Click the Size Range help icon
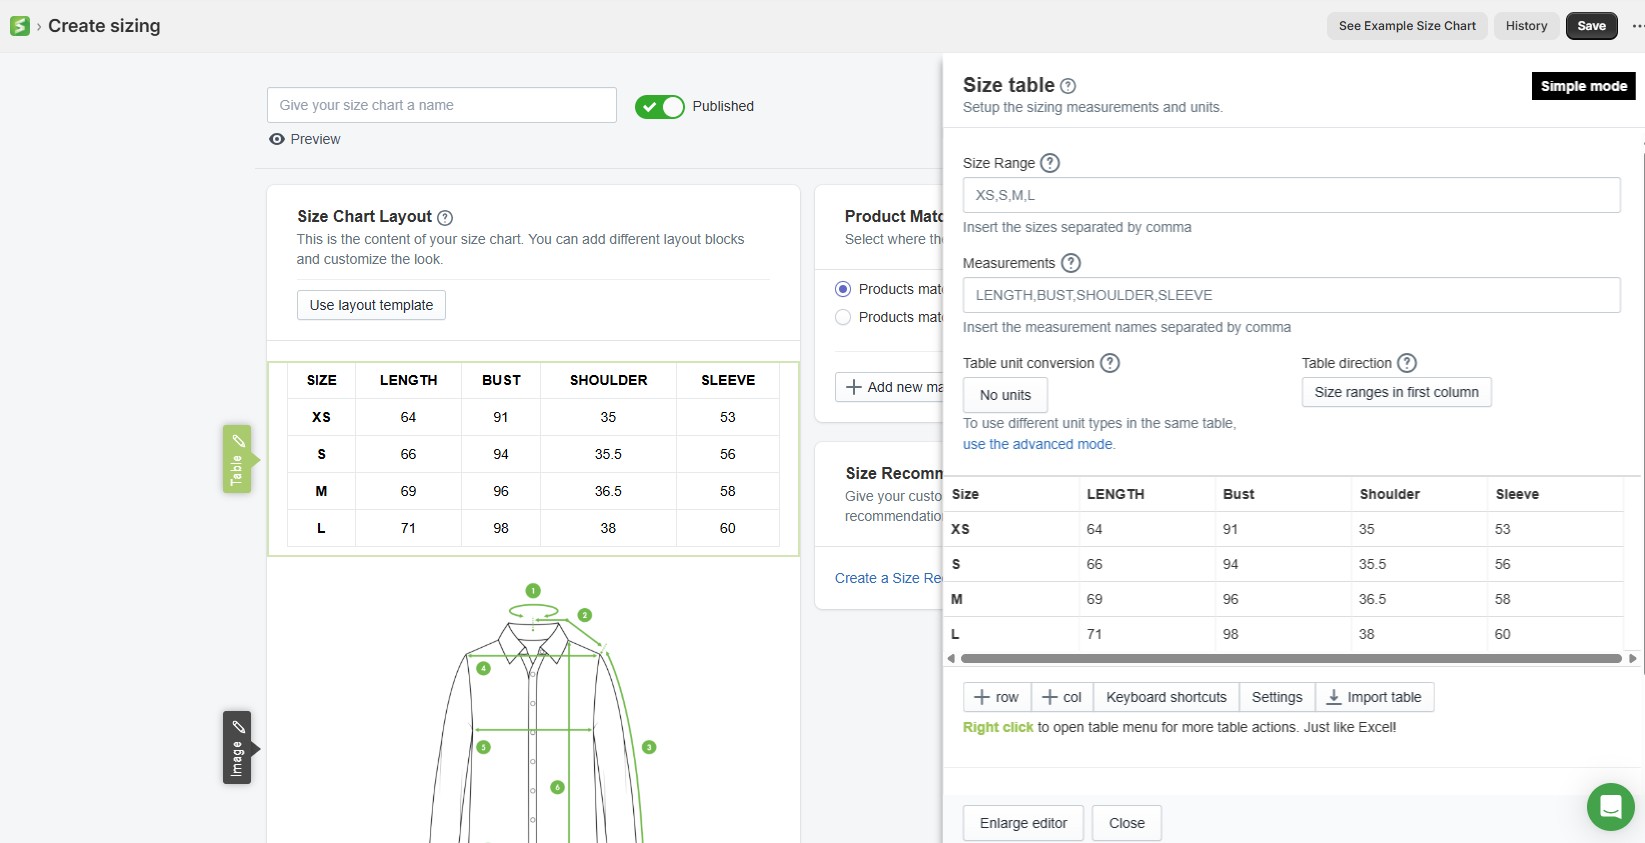This screenshot has height=843, width=1645. tap(1050, 163)
